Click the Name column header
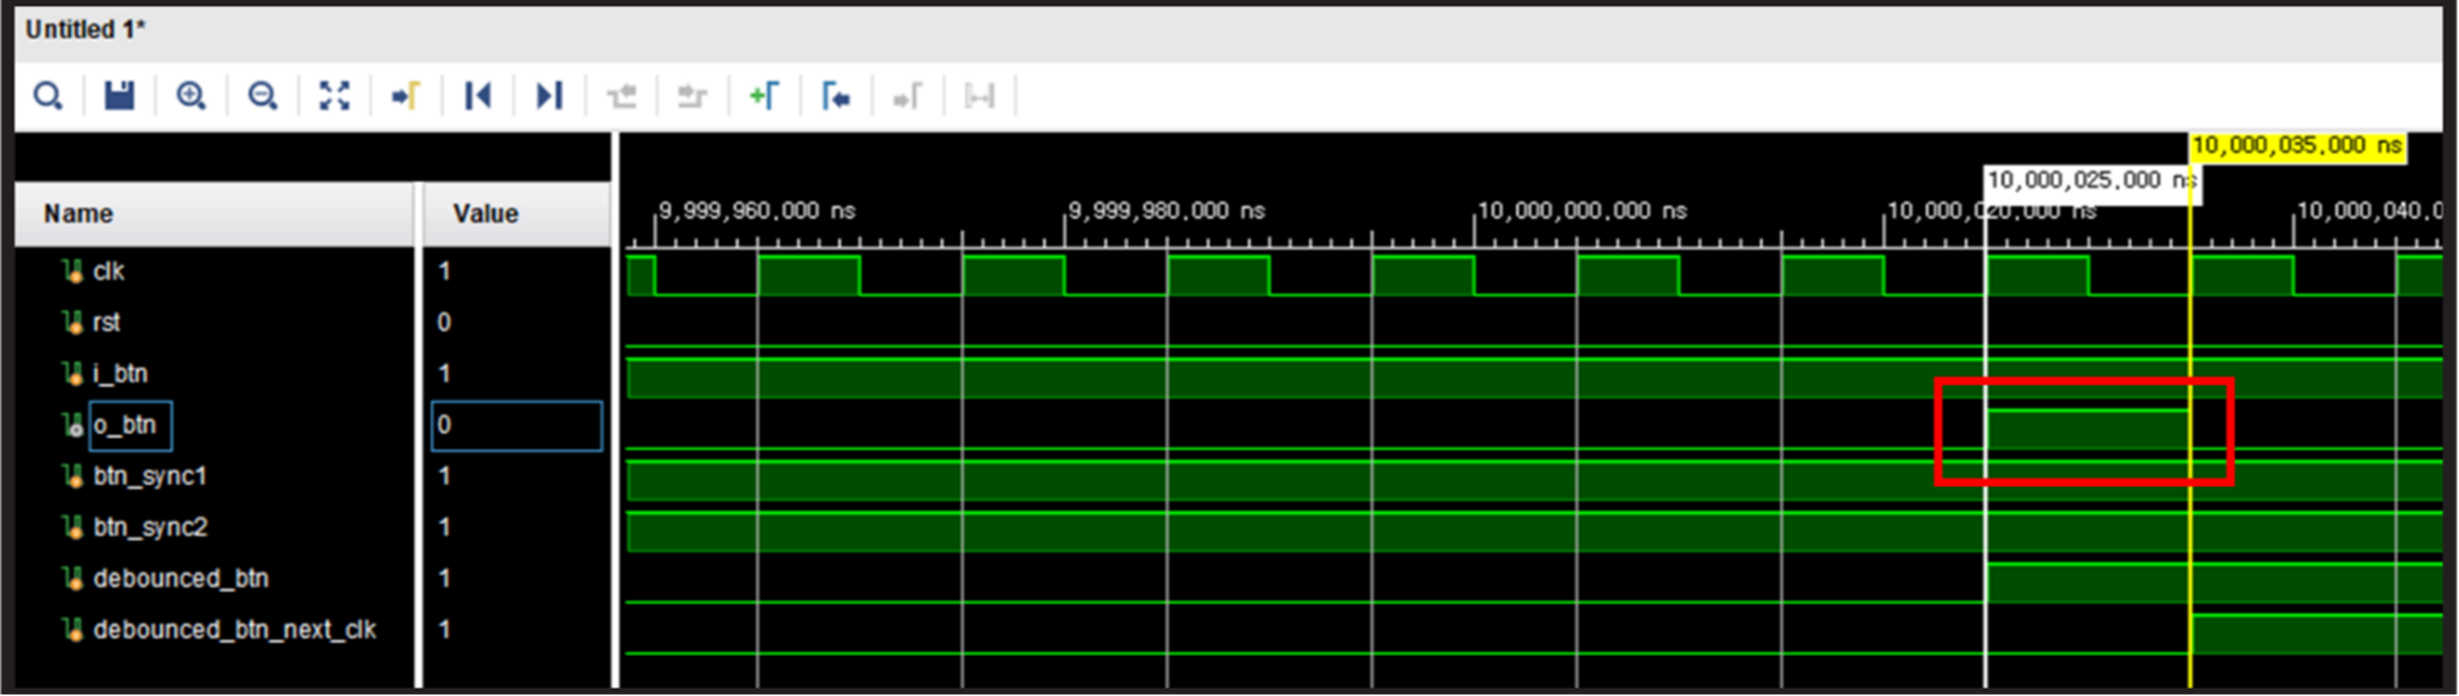This screenshot has height=696, width=2459. point(78,214)
